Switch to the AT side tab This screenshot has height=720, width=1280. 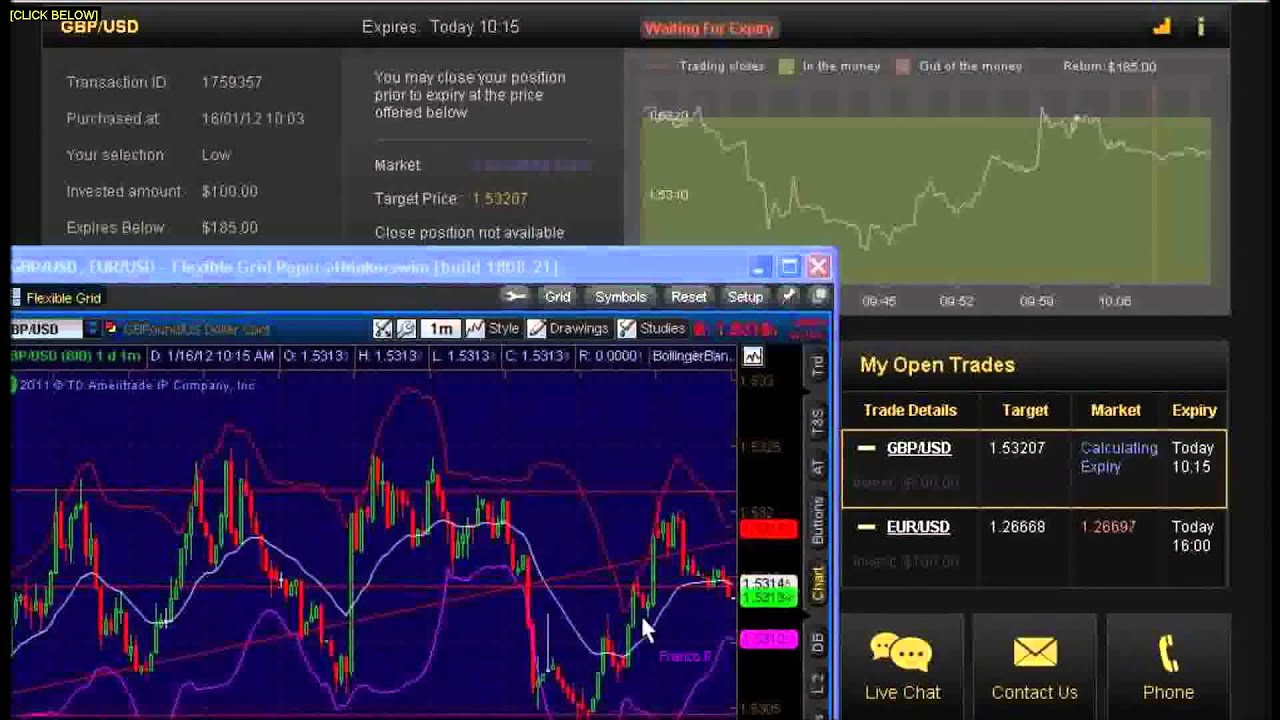[x=818, y=467]
